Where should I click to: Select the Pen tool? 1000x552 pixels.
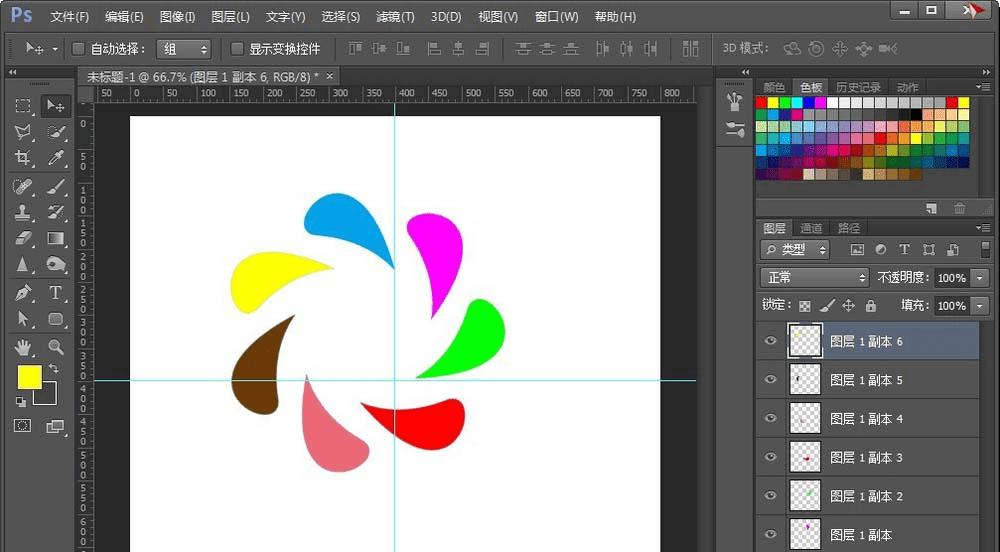[x=23, y=293]
